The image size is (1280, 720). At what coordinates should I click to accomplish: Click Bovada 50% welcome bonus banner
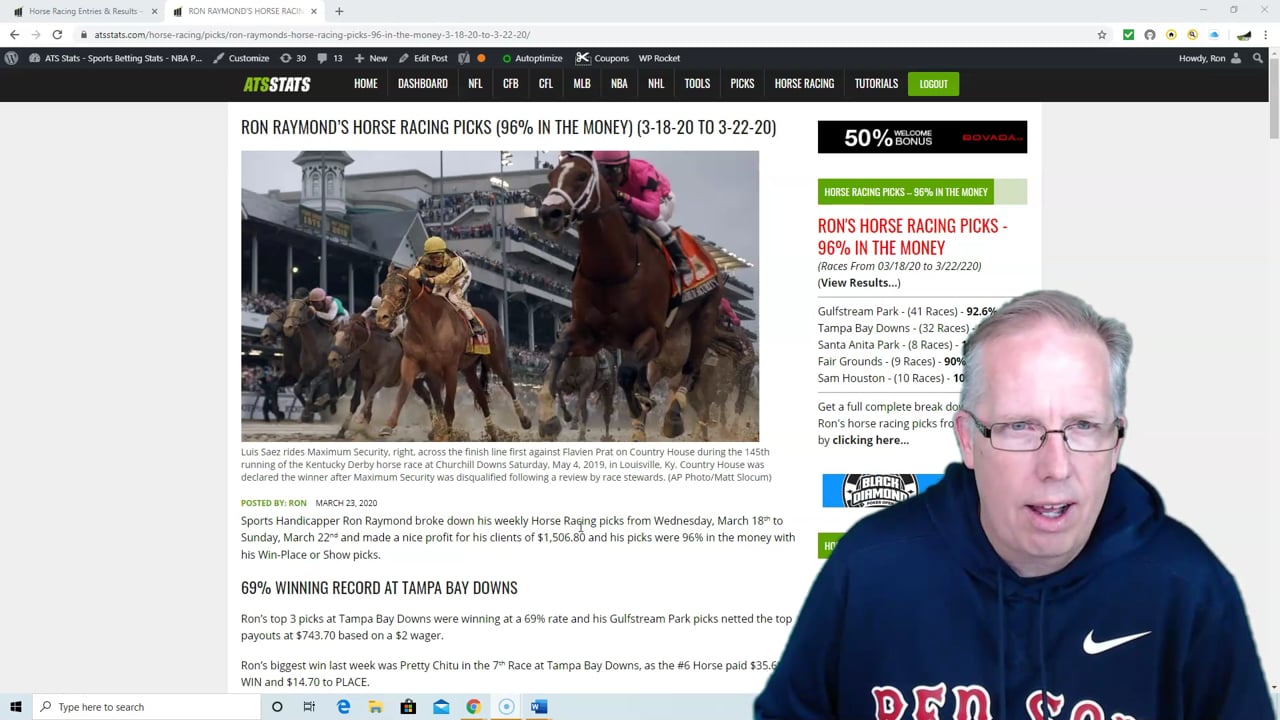pyautogui.click(x=922, y=137)
